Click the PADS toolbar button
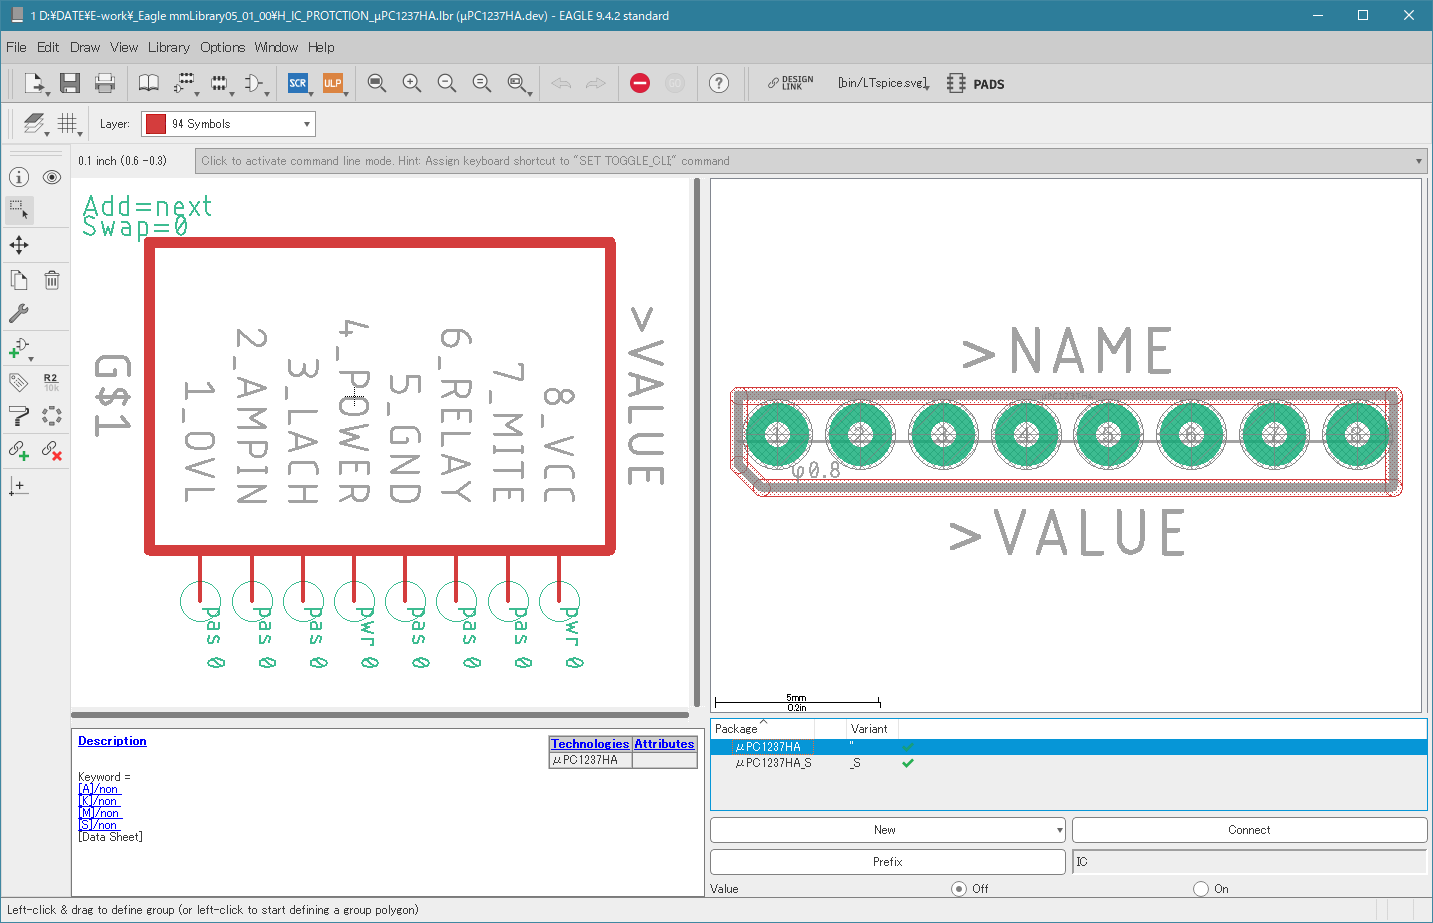 (x=976, y=83)
